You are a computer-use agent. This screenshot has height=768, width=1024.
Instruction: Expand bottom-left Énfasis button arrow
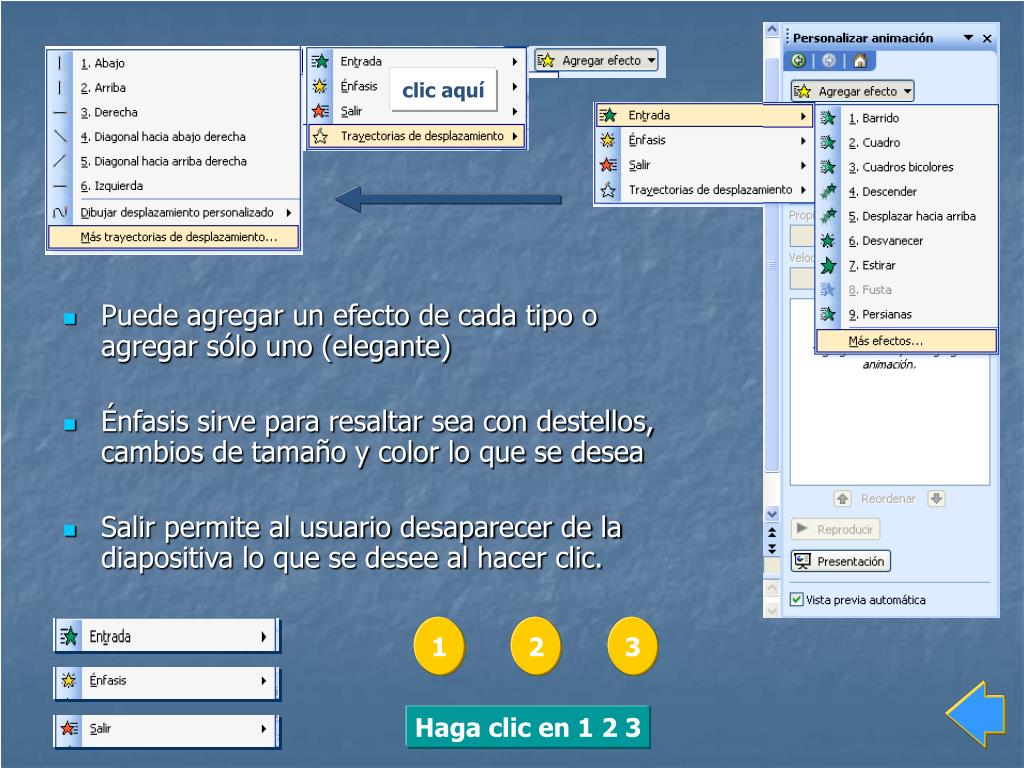point(264,680)
